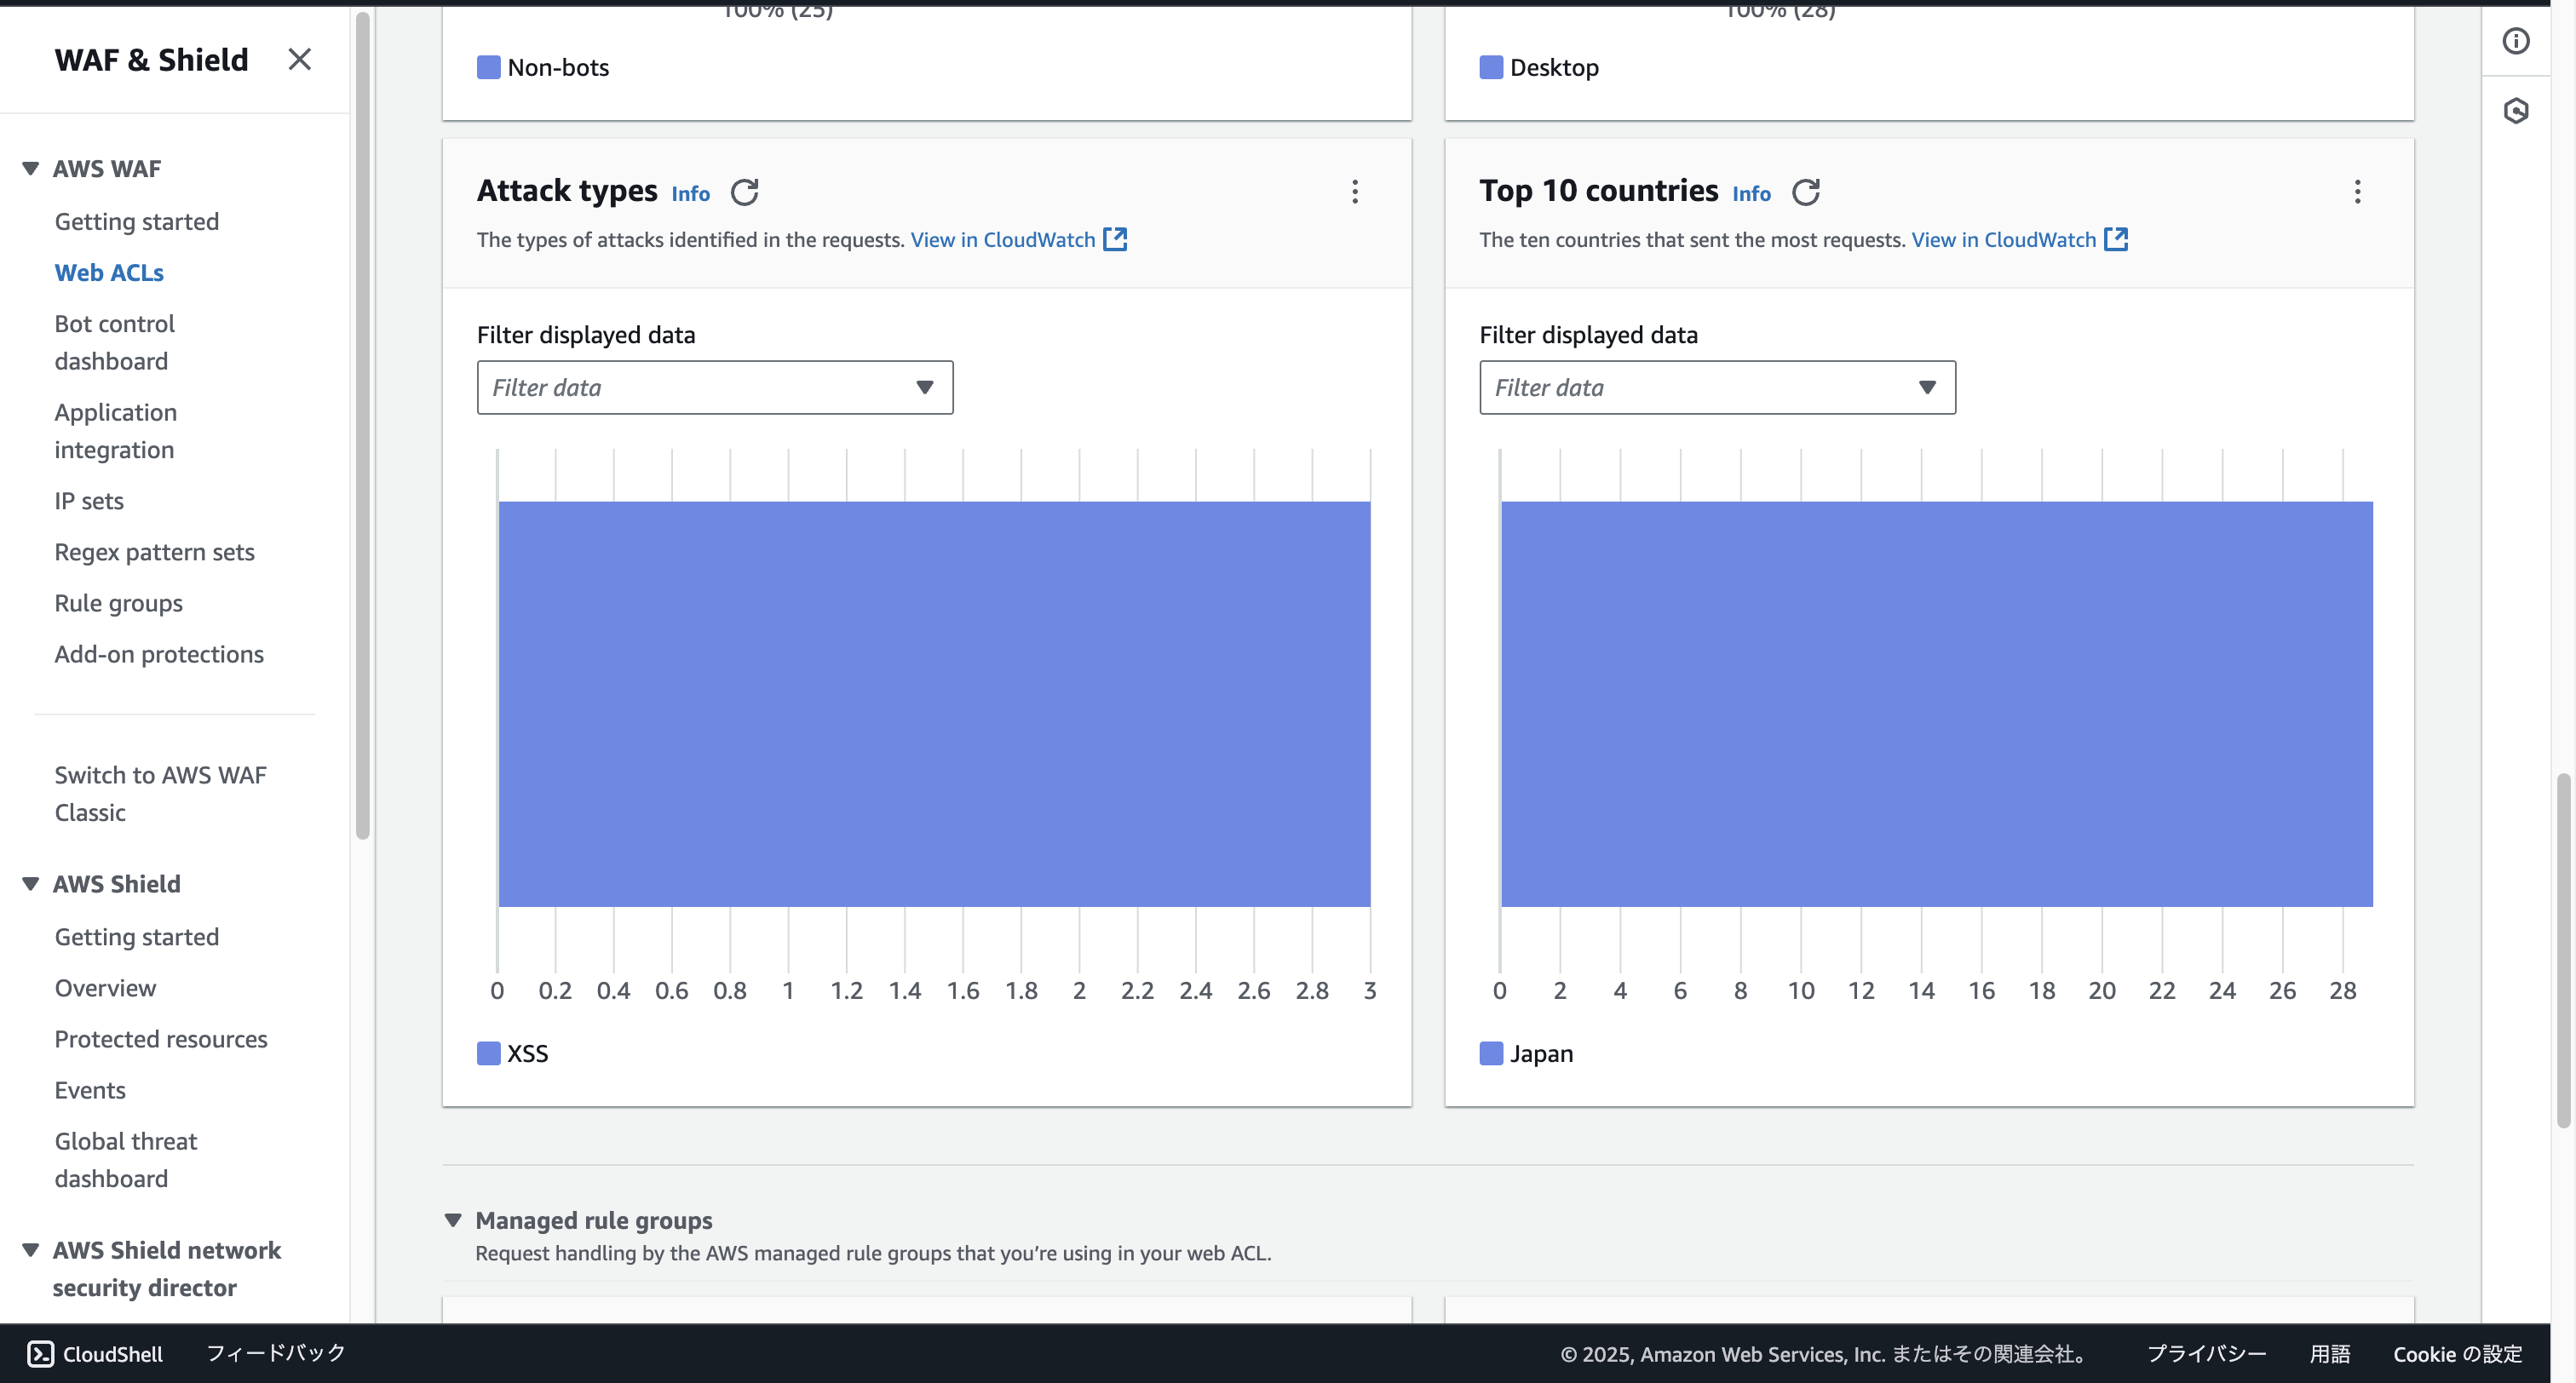Click external link icon for Attack types CloudWatch
2576x1383 pixels.
click(1115, 239)
